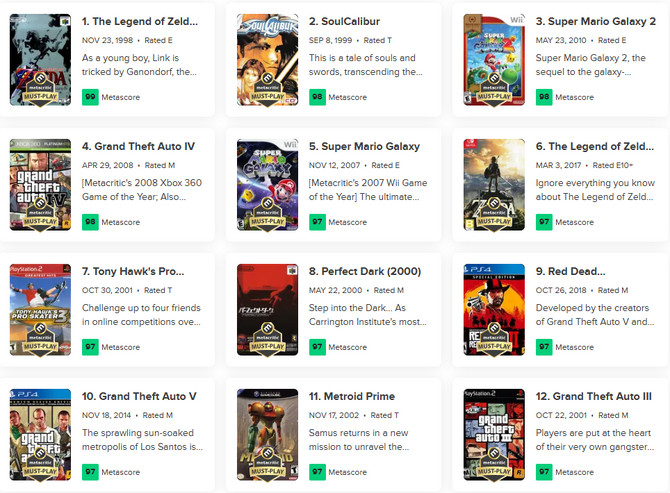Open the '8. Perfect Dark (2000)' title link
Image resolution: width=670 pixels, height=493 pixels.
coord(365,272)
